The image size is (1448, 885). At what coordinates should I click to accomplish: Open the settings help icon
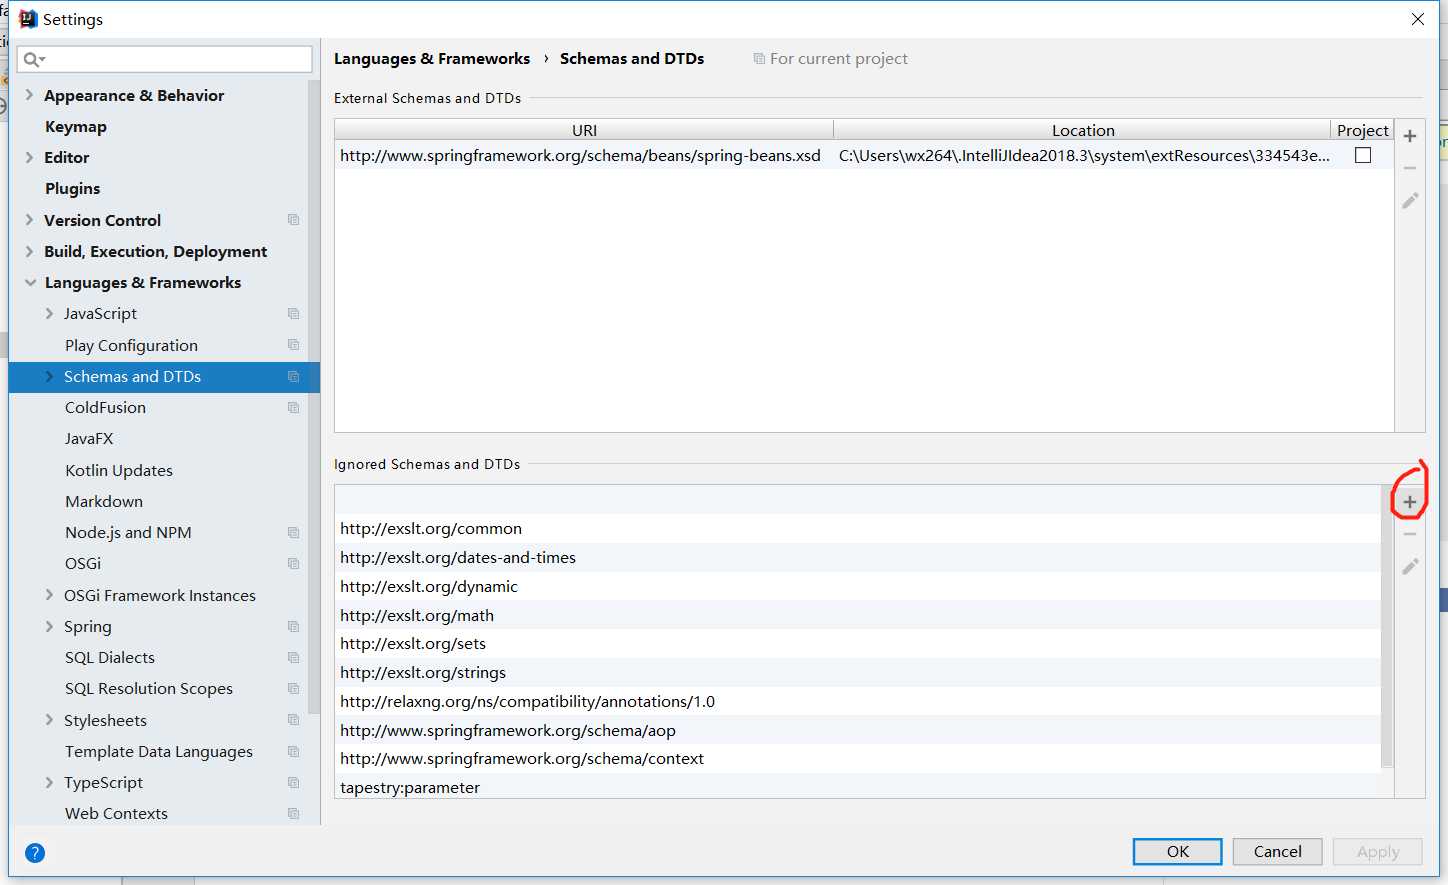[35, 853]
